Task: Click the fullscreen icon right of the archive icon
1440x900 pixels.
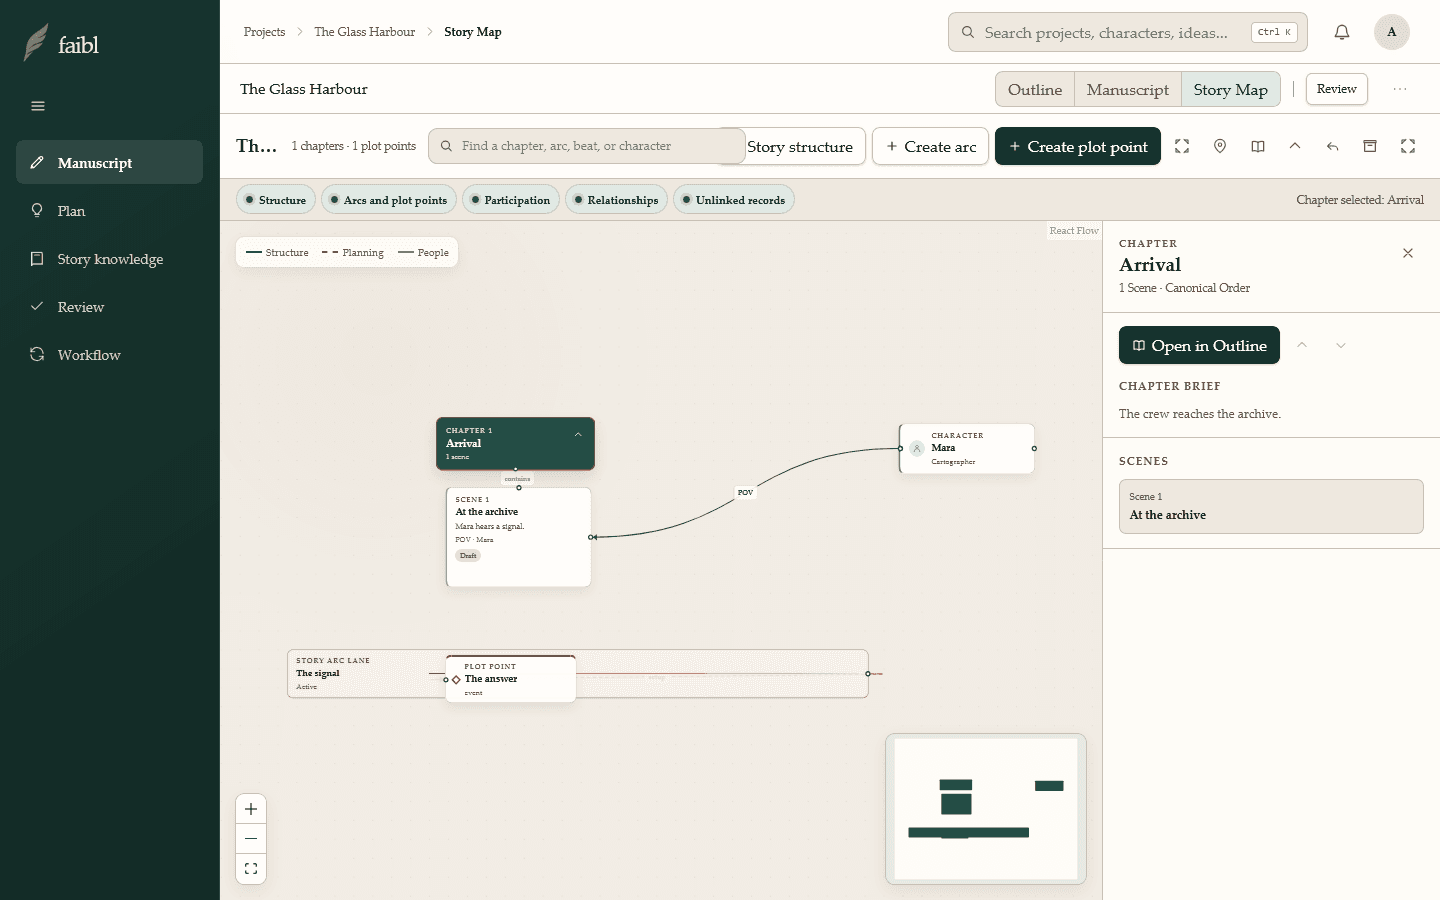Action: click(x=1408, y=146)
